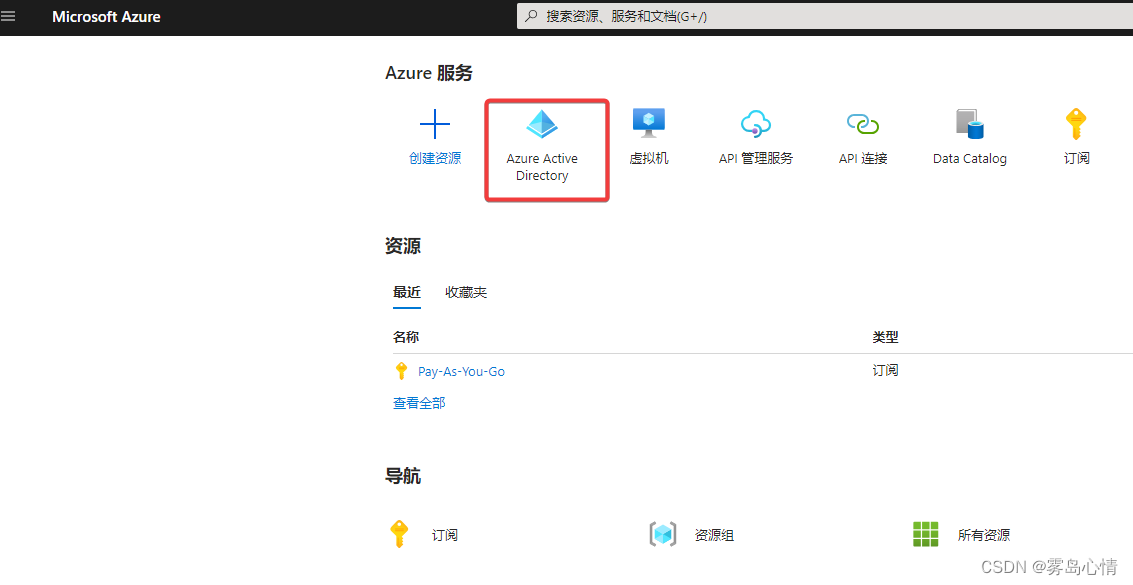This screenshot has width=1133, height=585.
Task: Open the hamburger portal menu
Action: (8, 16)
